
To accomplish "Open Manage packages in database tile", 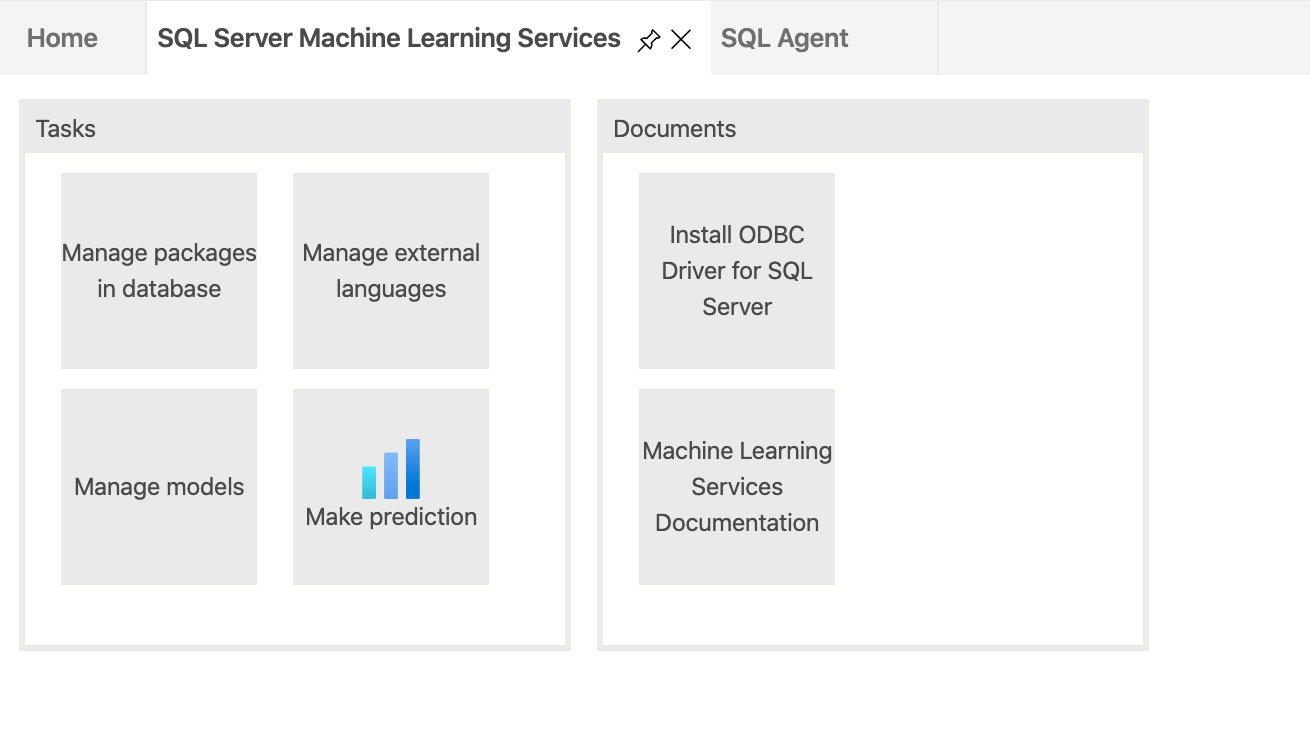I will coord(159,271).
